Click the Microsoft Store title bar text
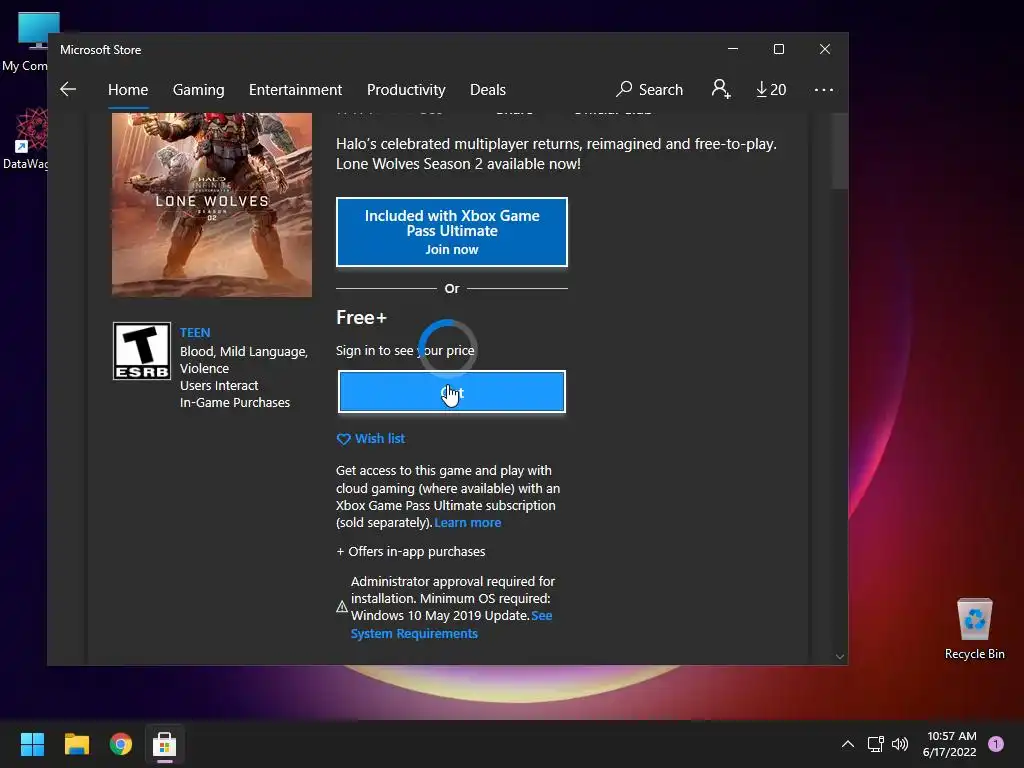1024x768 pixels. 101,50
